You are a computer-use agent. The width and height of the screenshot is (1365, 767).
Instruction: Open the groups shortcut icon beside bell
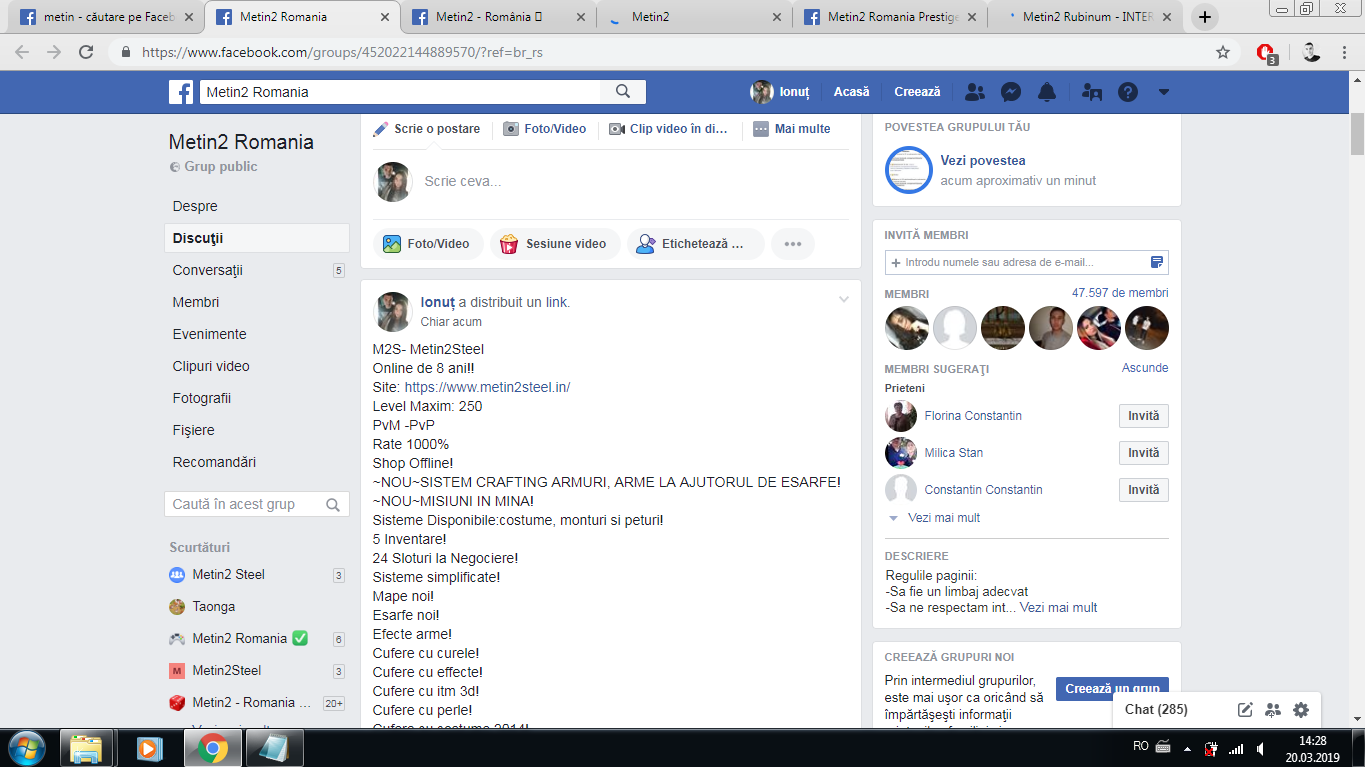click(1092, 92)
